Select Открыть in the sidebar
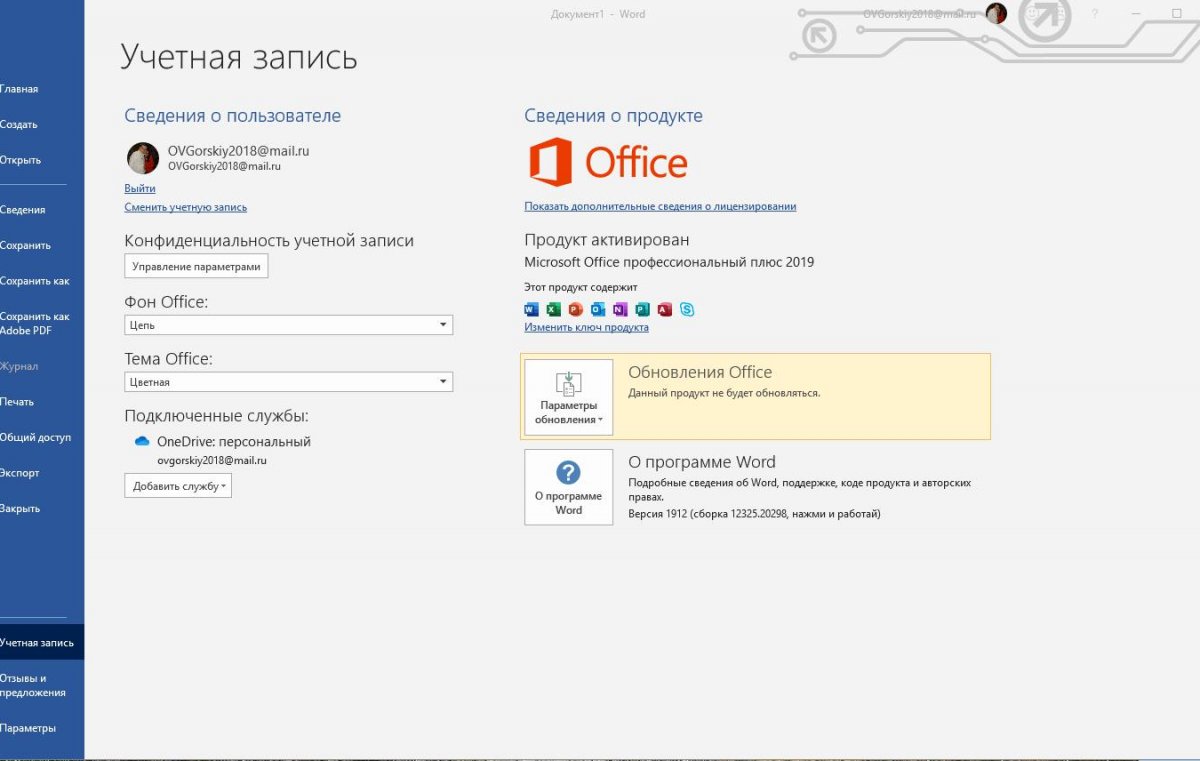The image size is (1200, 761). coord(20,160)
